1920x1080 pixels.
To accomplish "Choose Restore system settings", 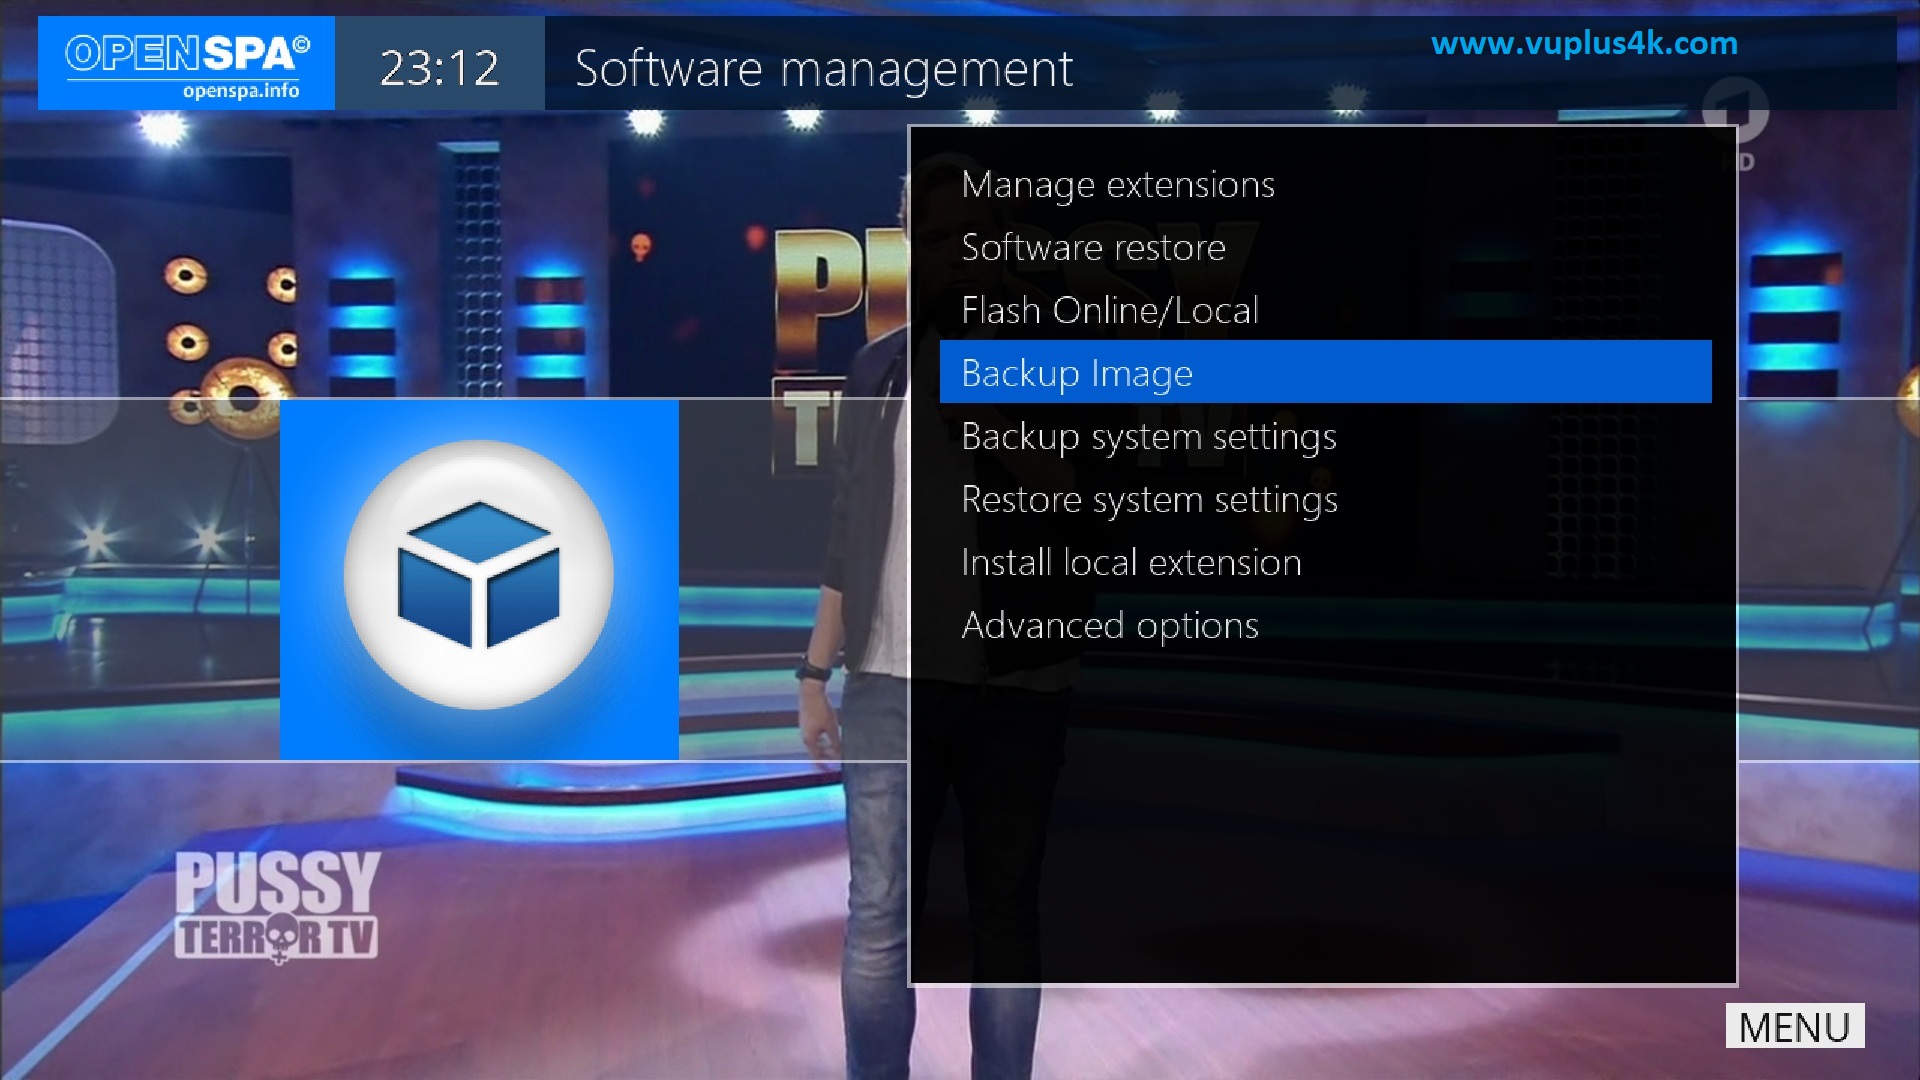I will pyautogui.click(x=1325, y=499).
